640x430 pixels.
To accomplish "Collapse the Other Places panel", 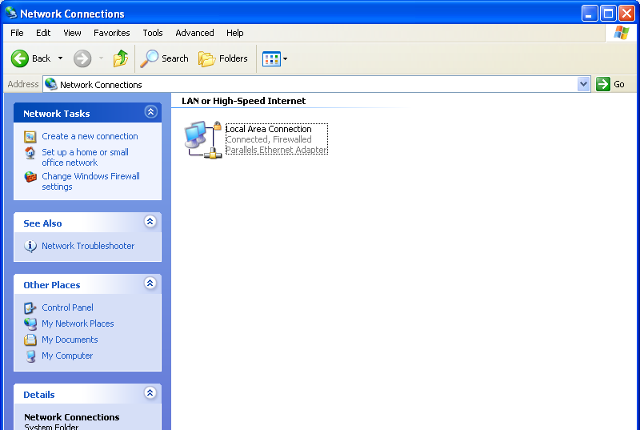I will [150, 284].
